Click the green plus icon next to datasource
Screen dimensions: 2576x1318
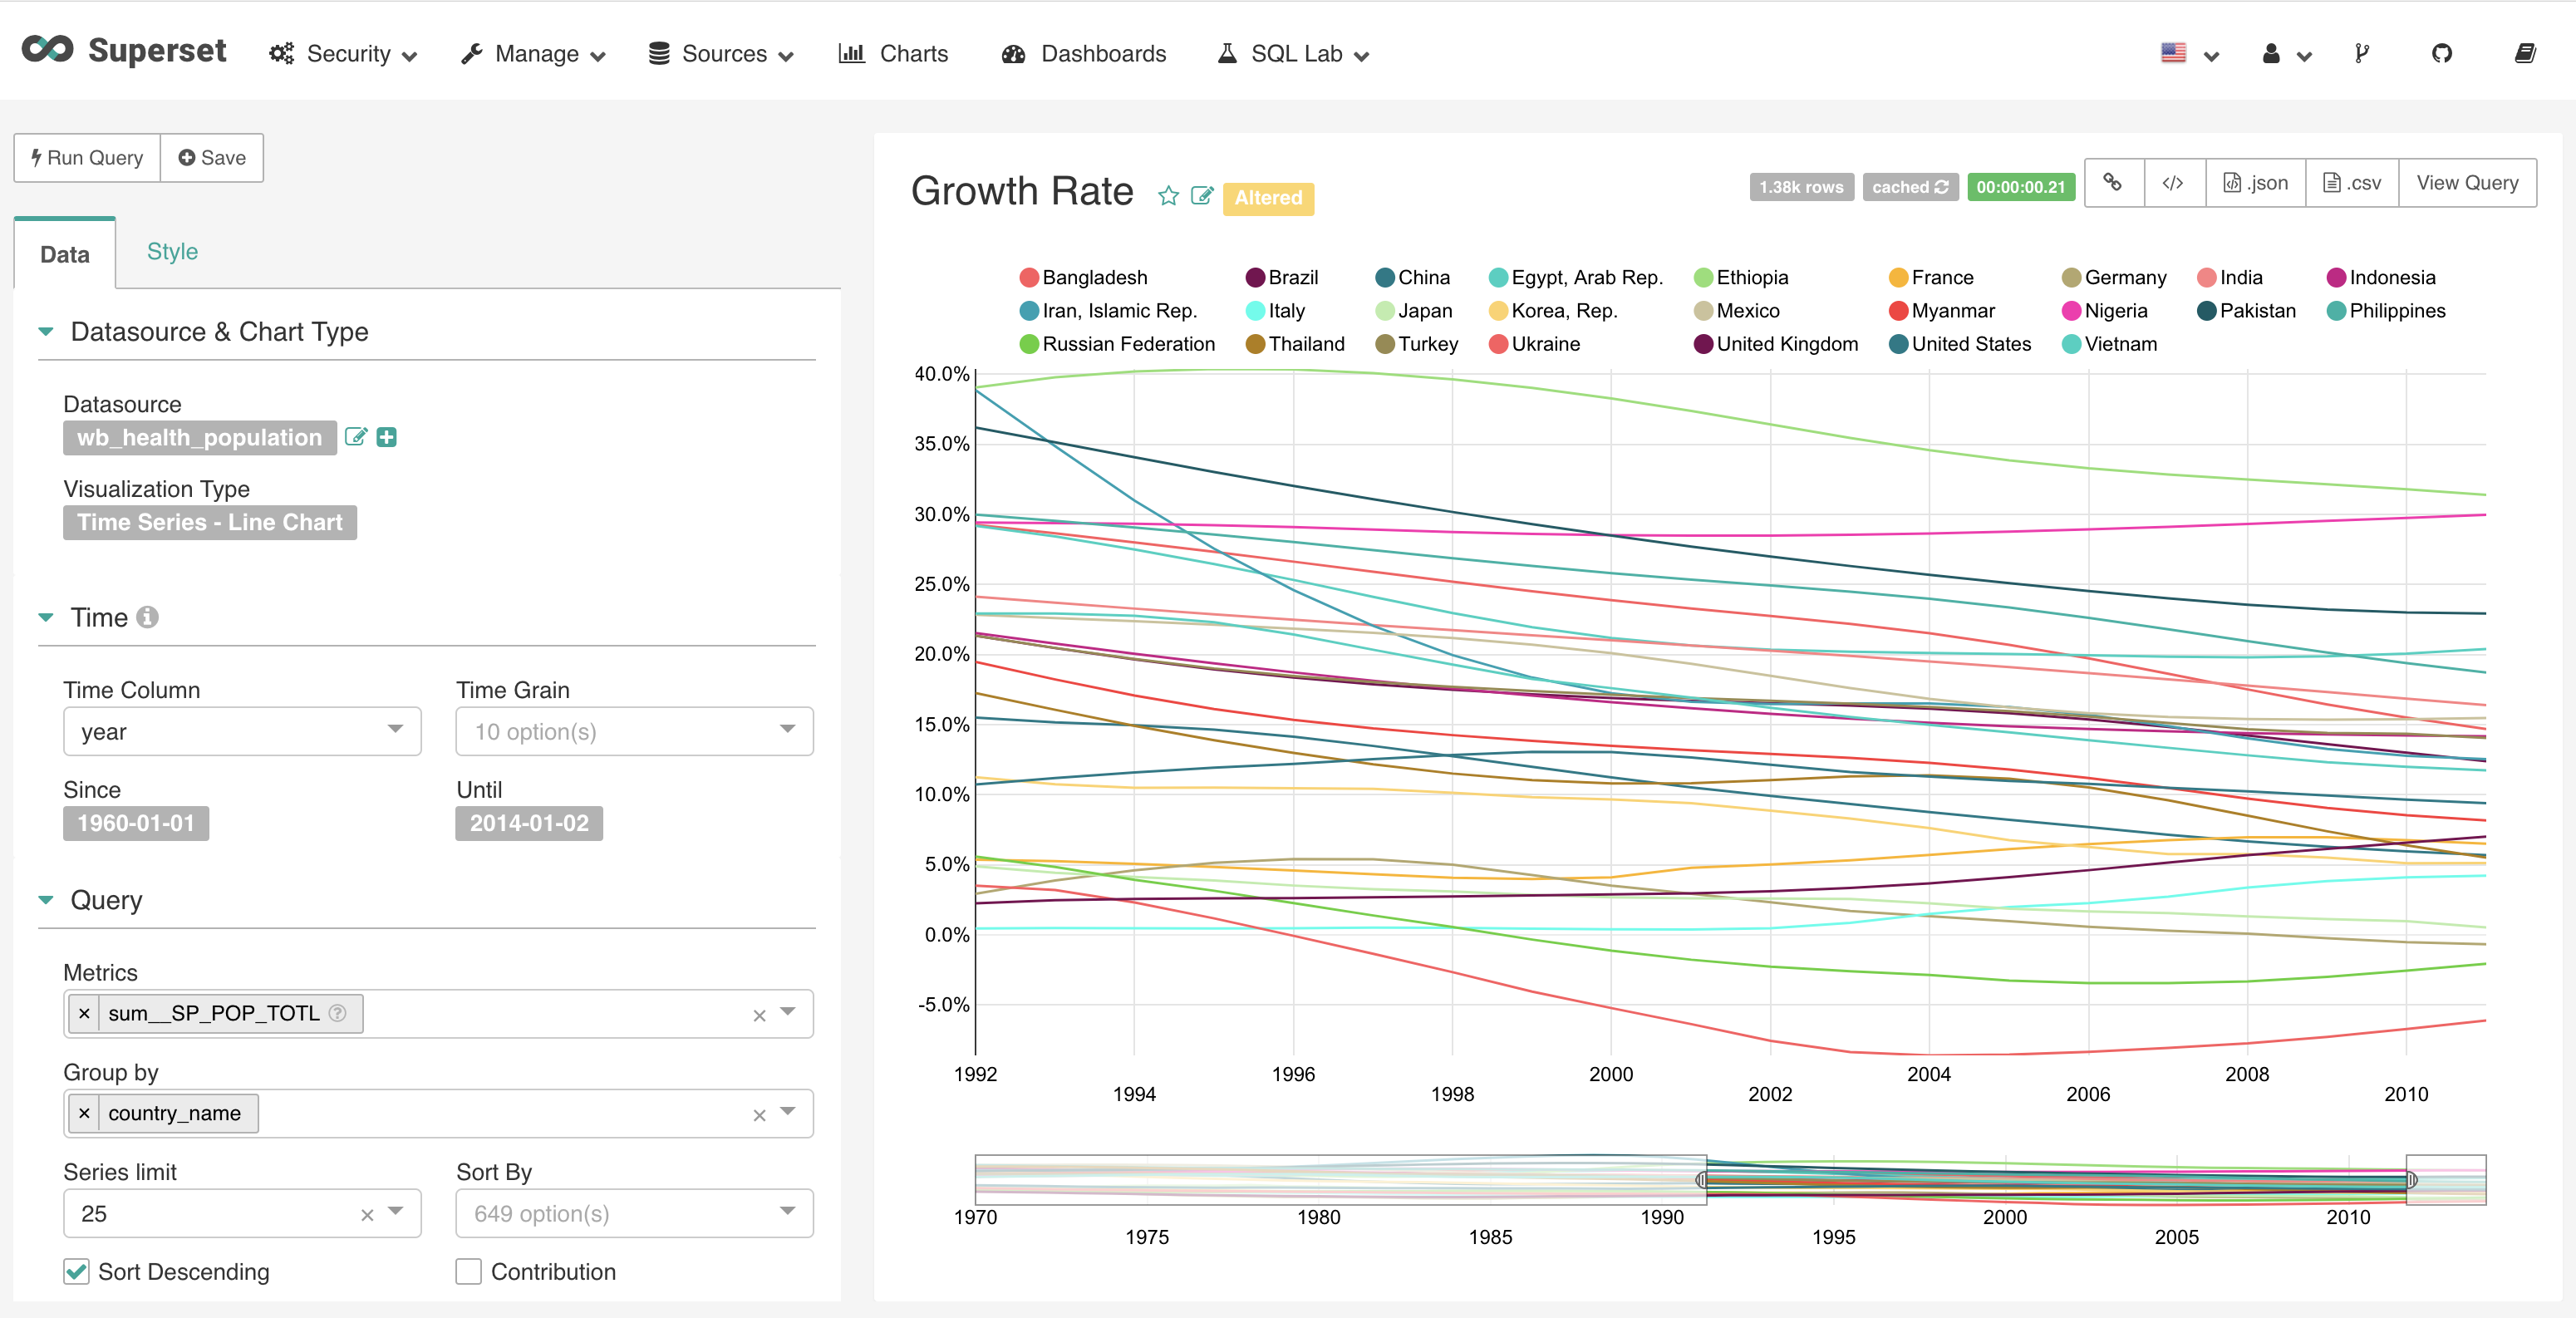[387, 437]
